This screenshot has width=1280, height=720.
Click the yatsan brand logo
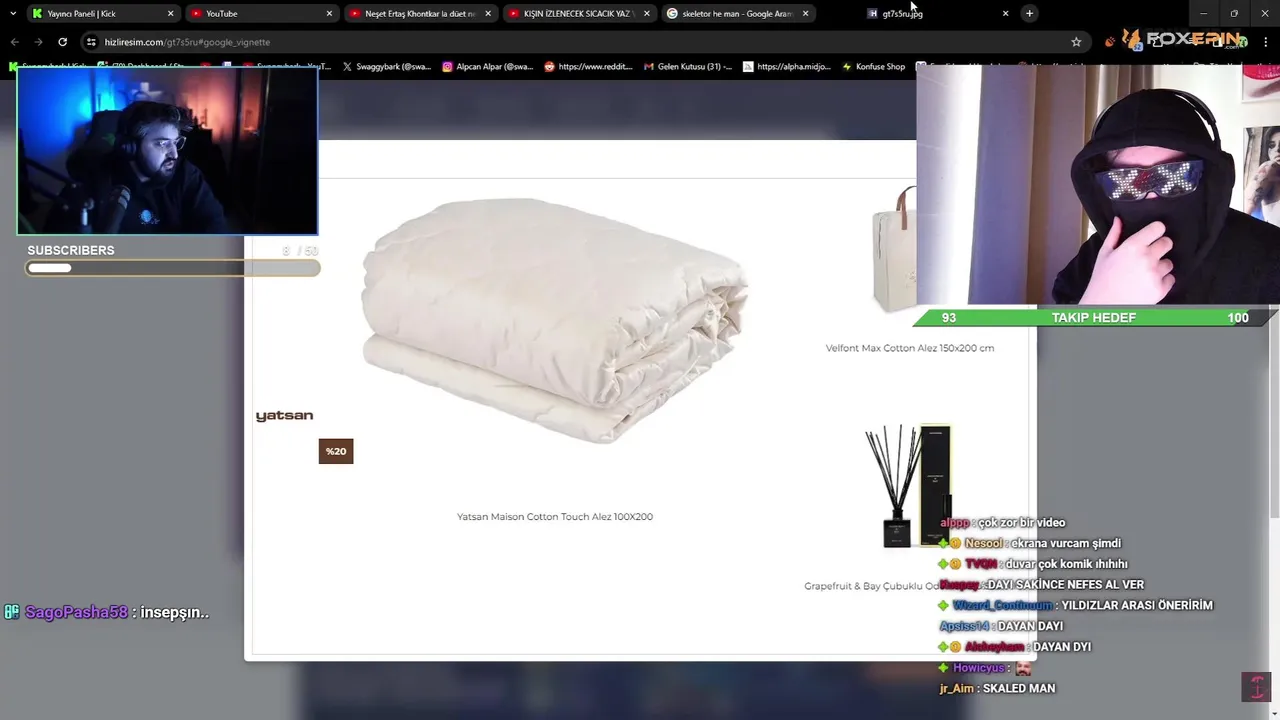pyautogui.click(x=284, y=416)
